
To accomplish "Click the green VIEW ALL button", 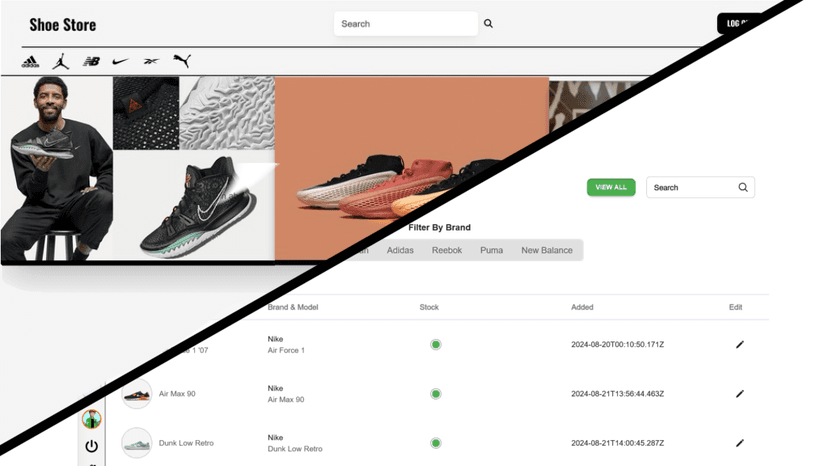I will point(611,187).
